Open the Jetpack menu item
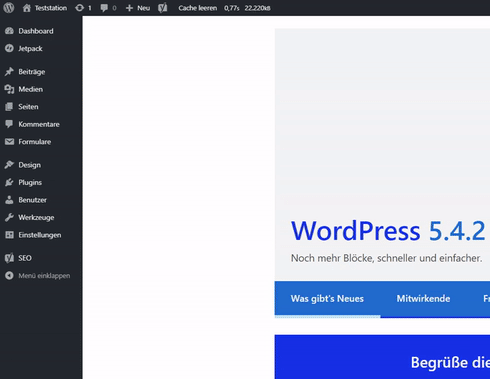The height and width of the screenshot is (379, 490). (x=30, y=49)
